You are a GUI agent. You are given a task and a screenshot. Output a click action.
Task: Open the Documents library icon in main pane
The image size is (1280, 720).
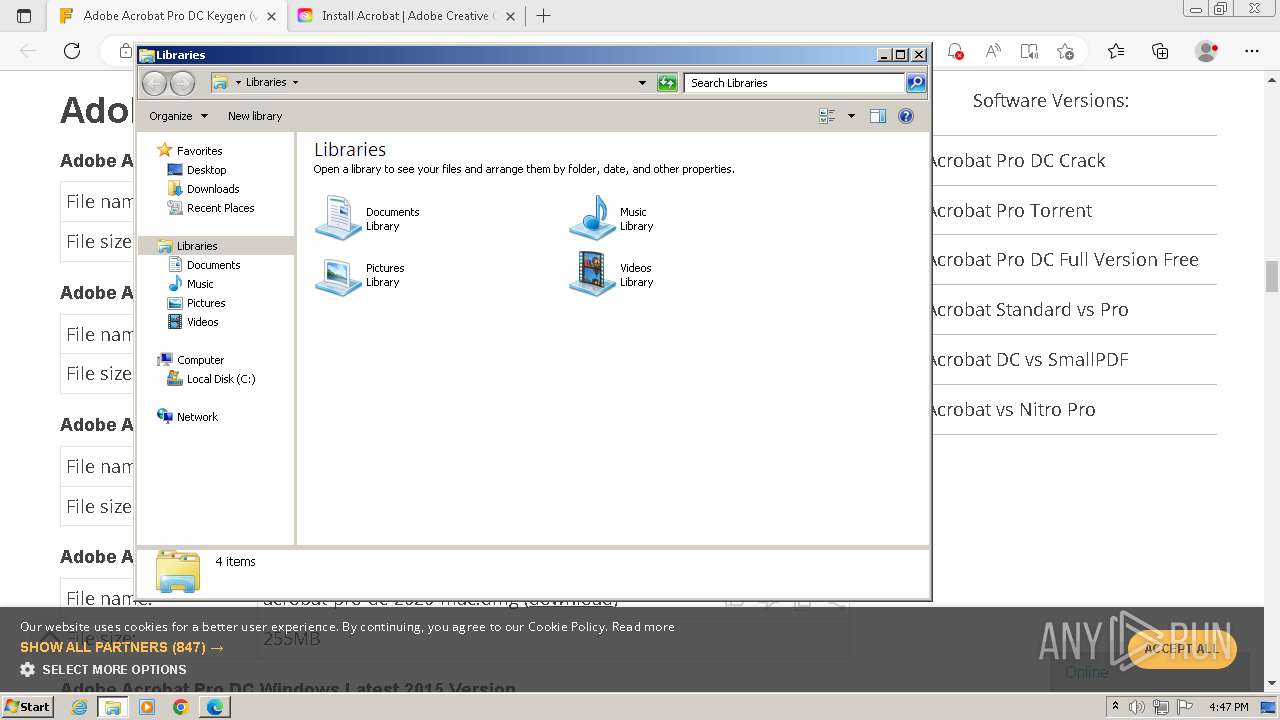[338, 218]
